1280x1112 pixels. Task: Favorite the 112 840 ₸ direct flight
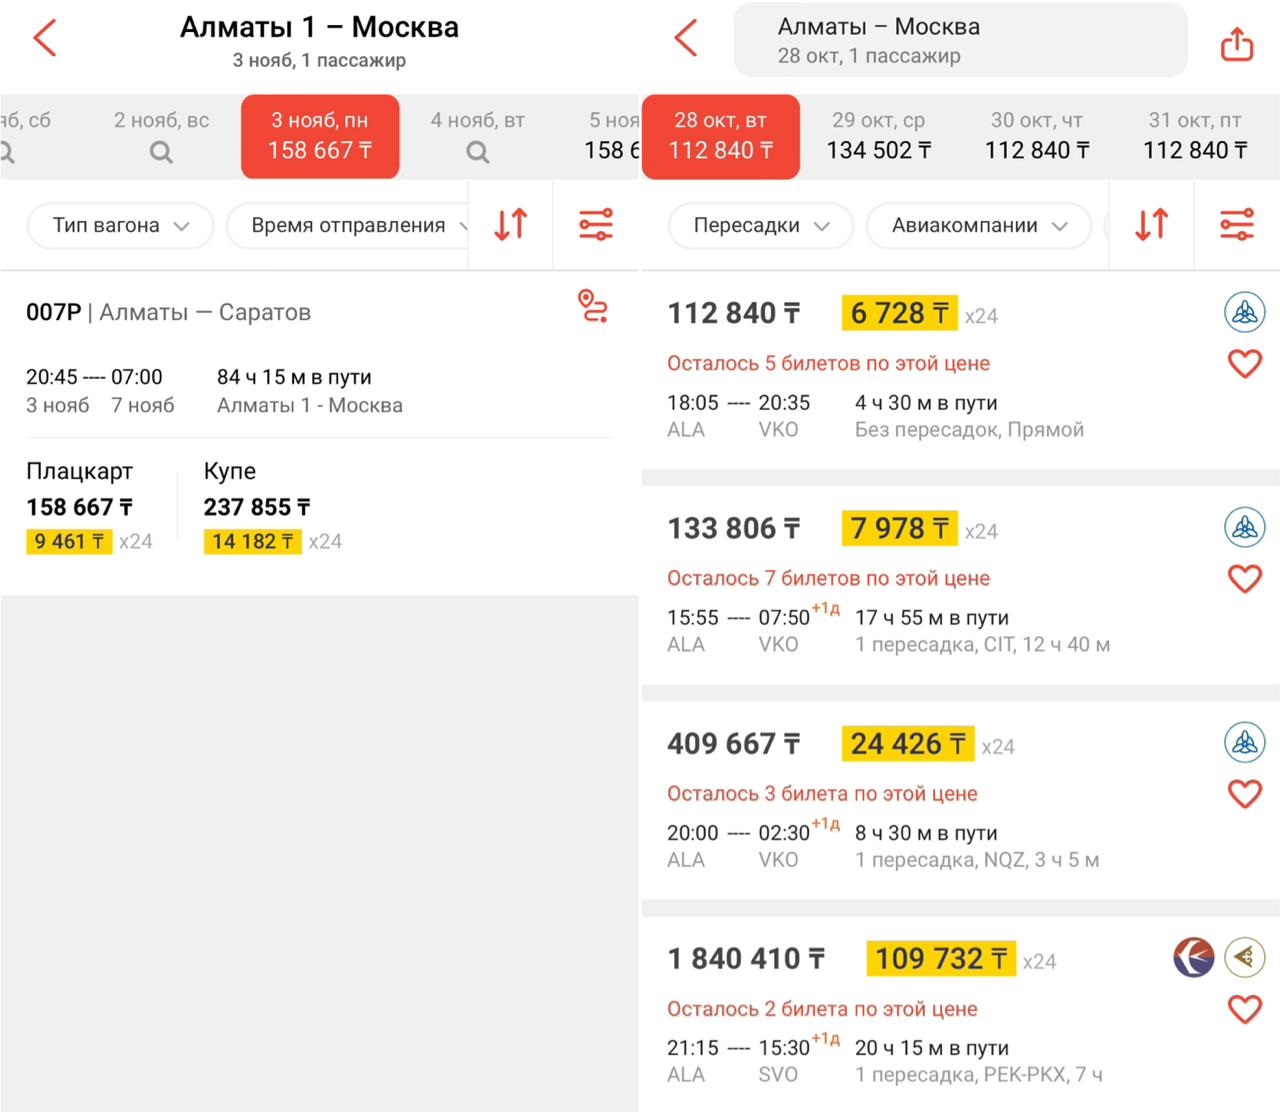click(x=1244, y=364)
